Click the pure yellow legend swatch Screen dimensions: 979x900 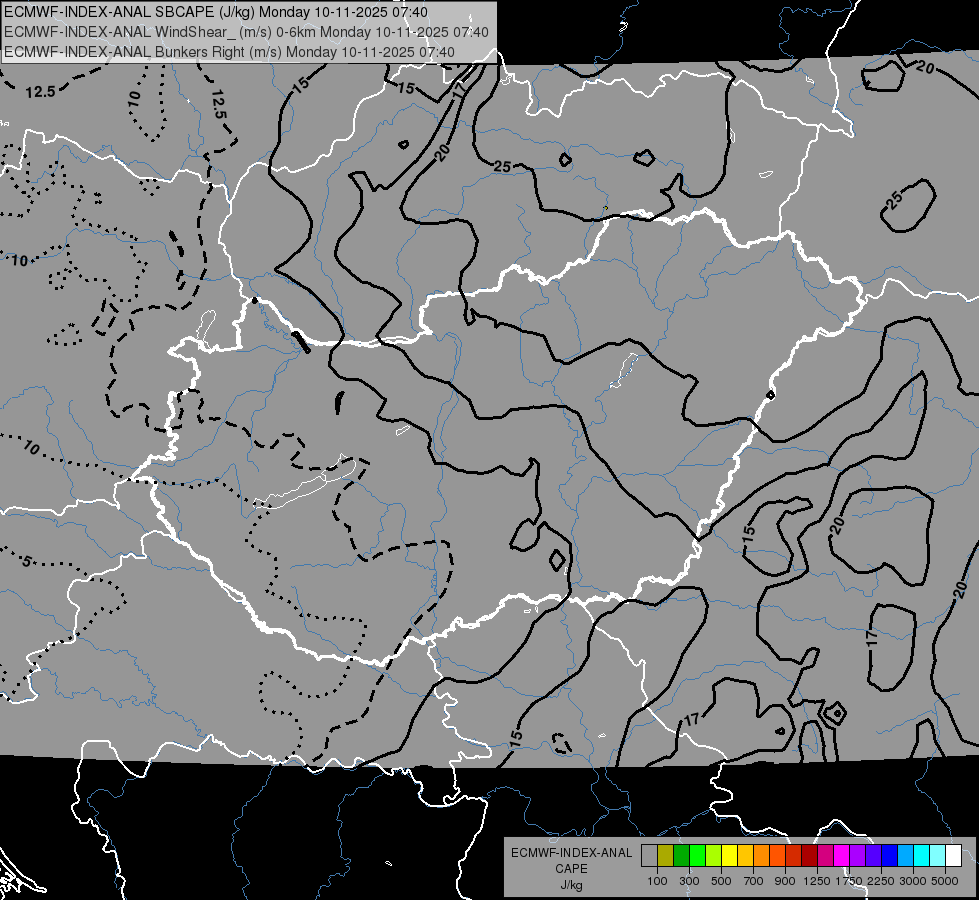(729, 856)
